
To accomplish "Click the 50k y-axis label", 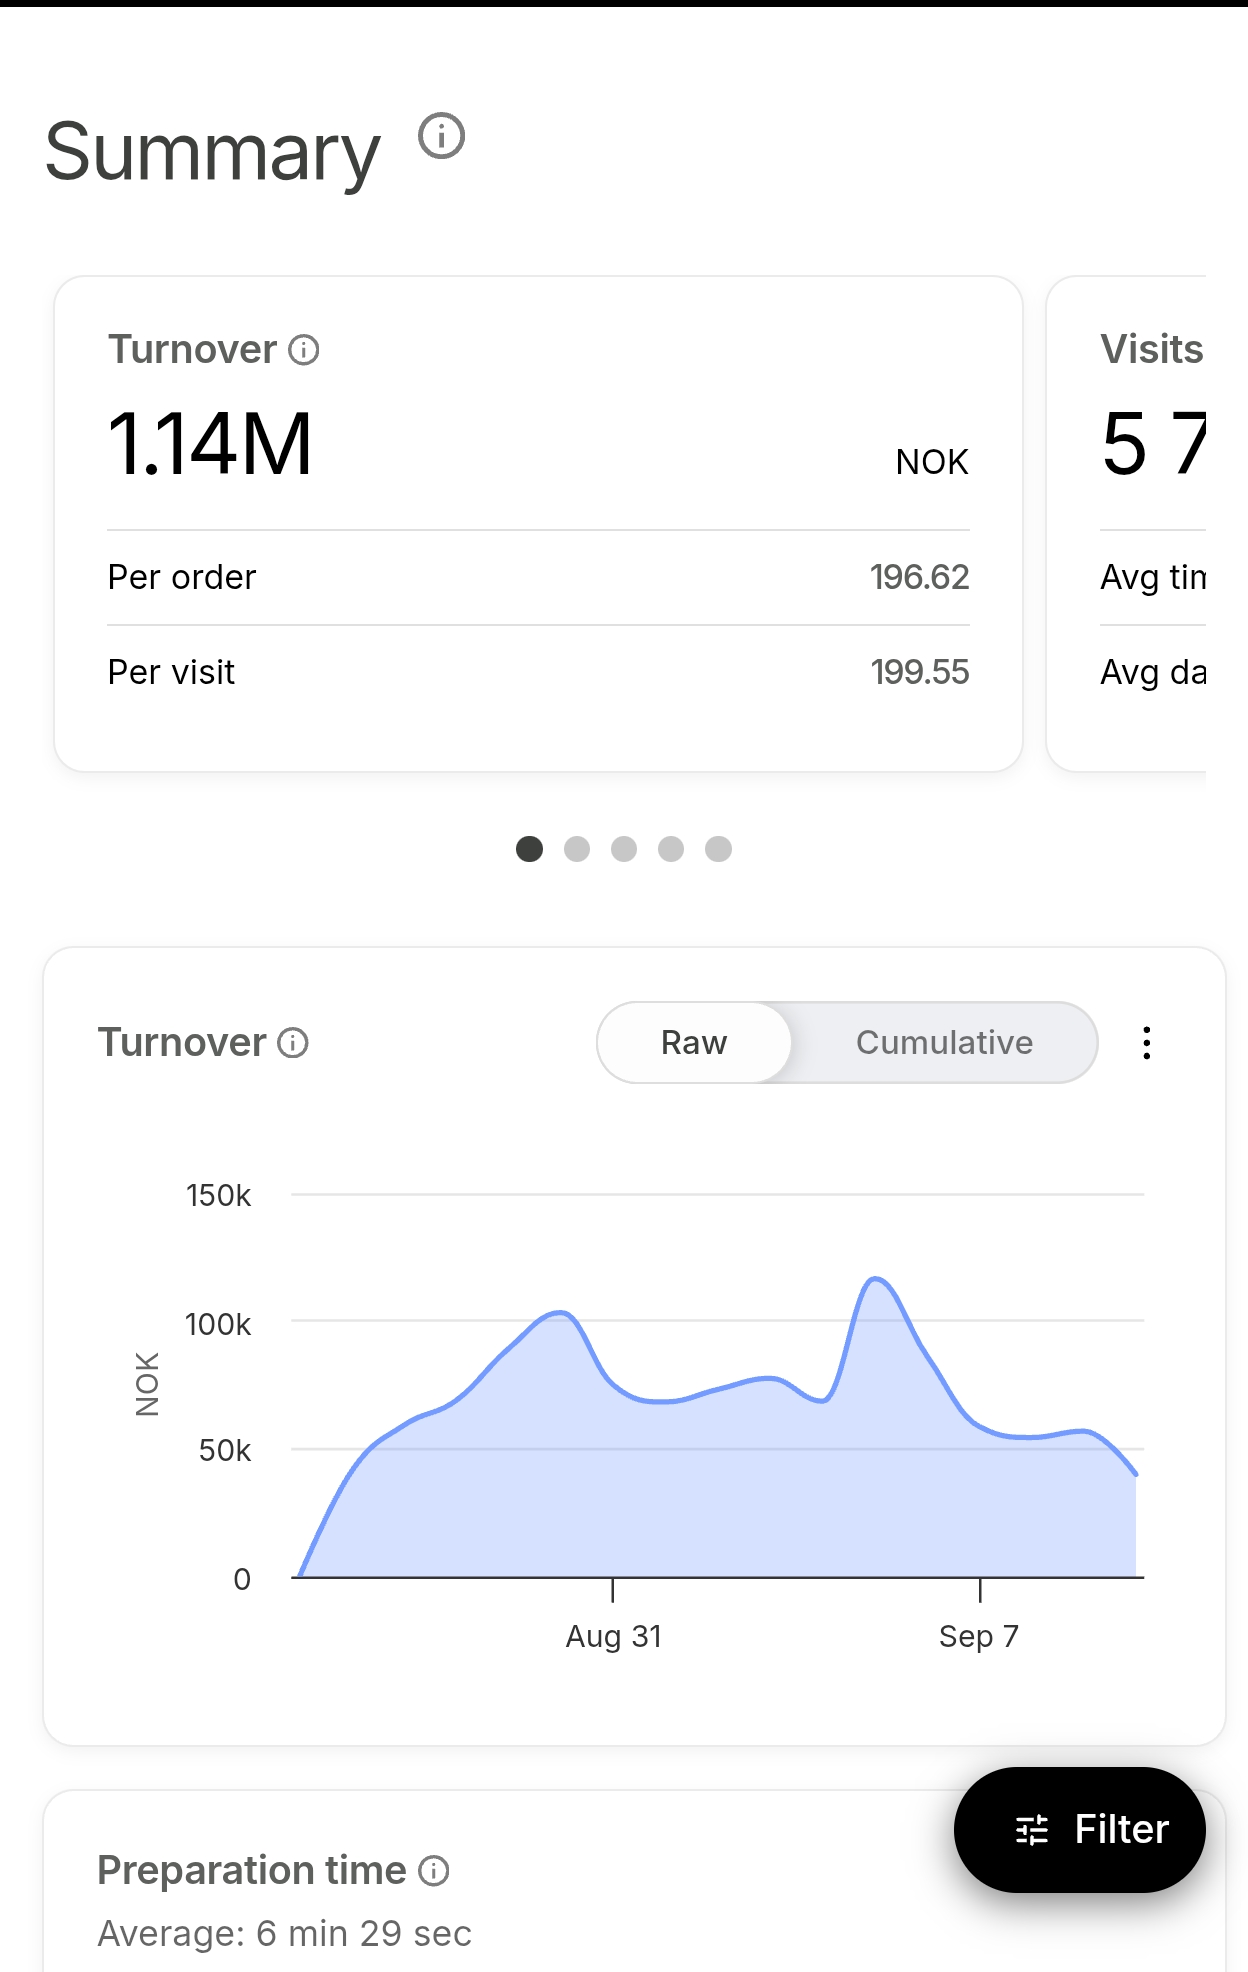I will pos(225,1450).
